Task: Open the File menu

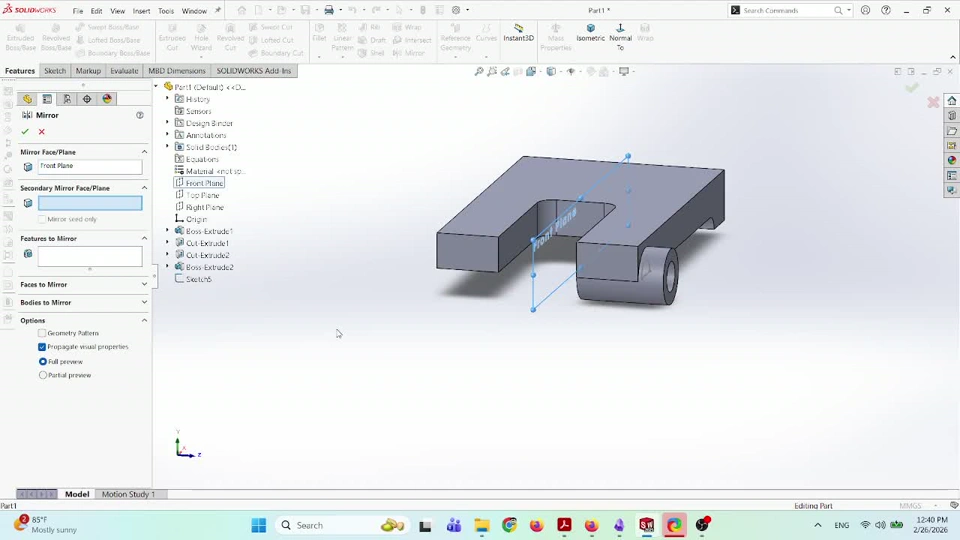Action: point(78,11)
